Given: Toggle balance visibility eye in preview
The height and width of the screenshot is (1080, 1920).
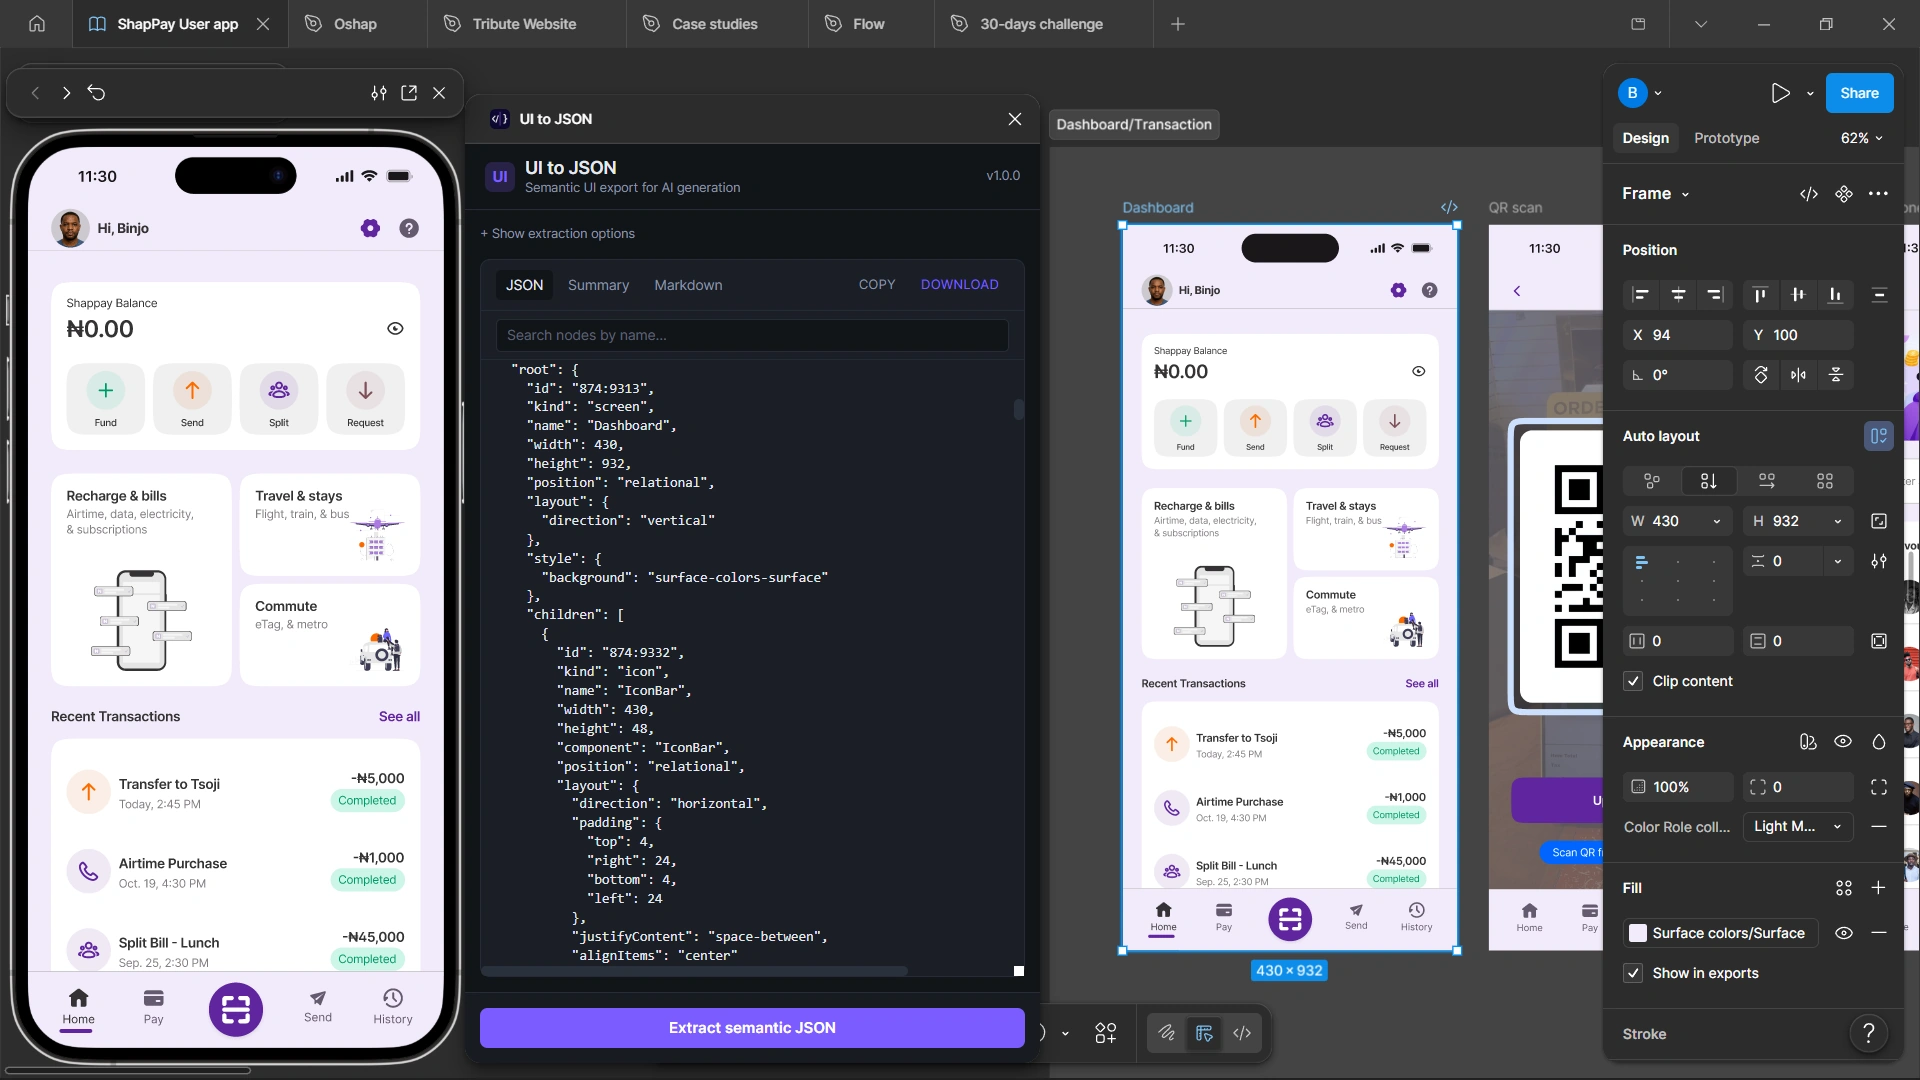Looking at the screenshot, I should 395,329.
